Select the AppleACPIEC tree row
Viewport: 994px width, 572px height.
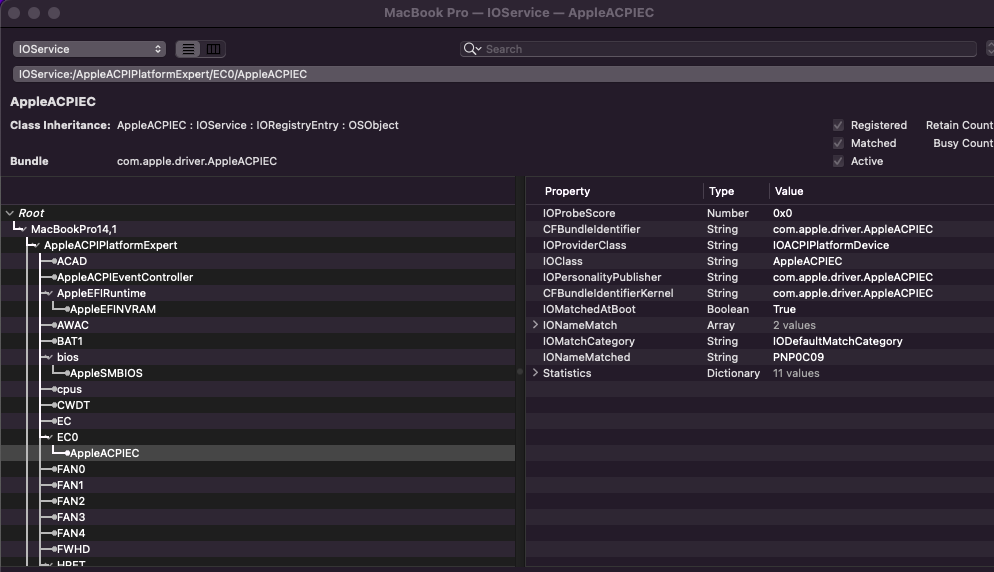coord(257,453)
